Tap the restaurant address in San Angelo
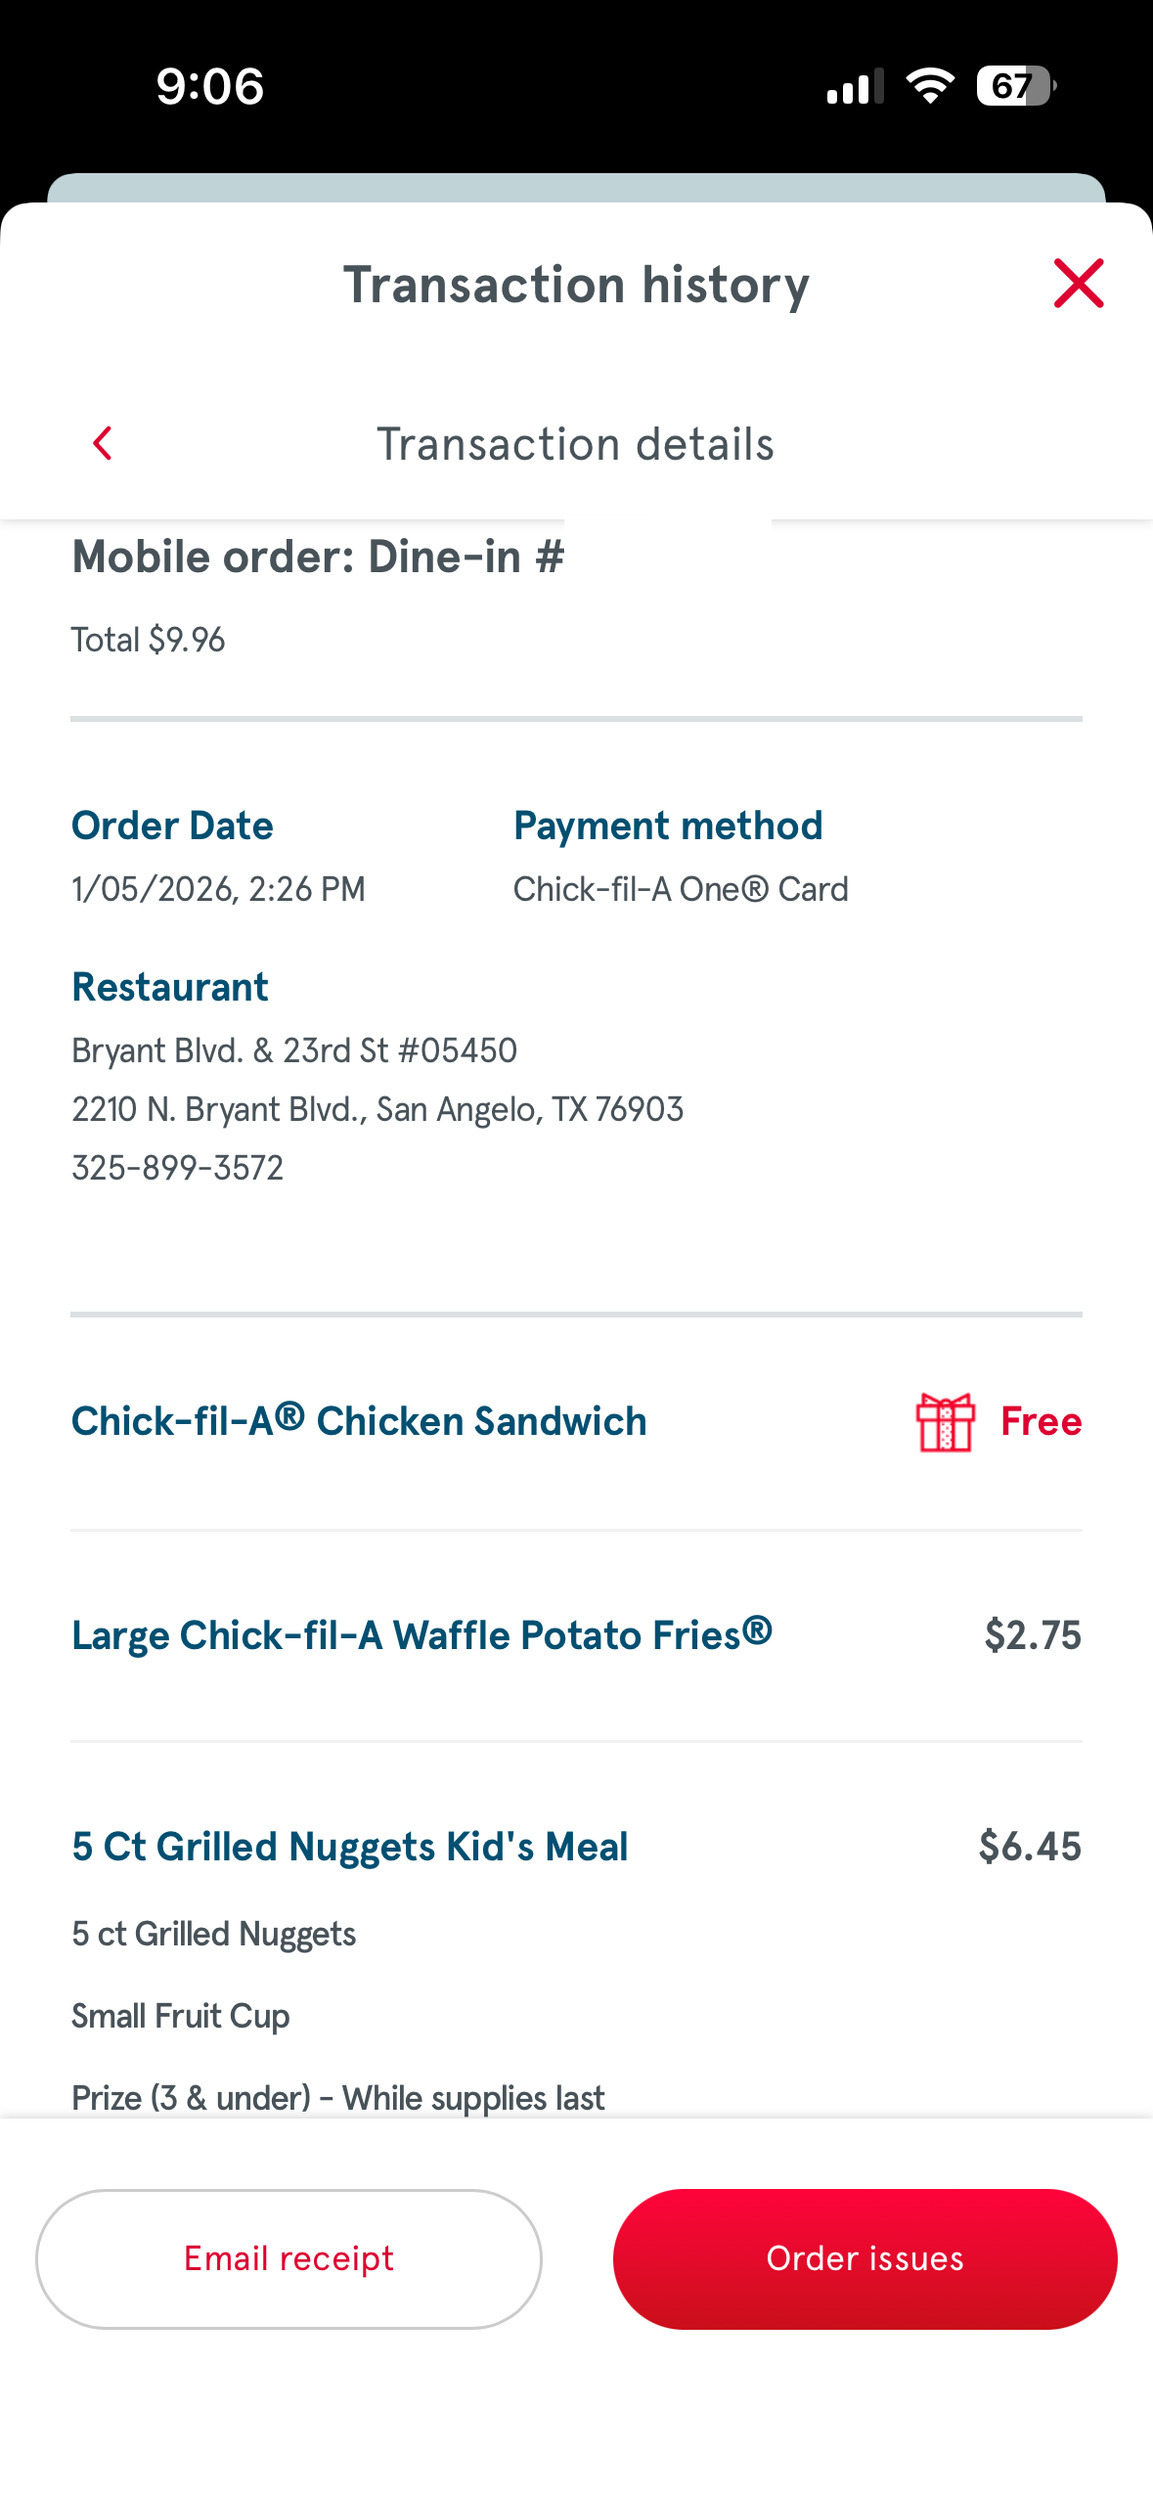Screen dimensions: 1153x2500 (377, 1109)
